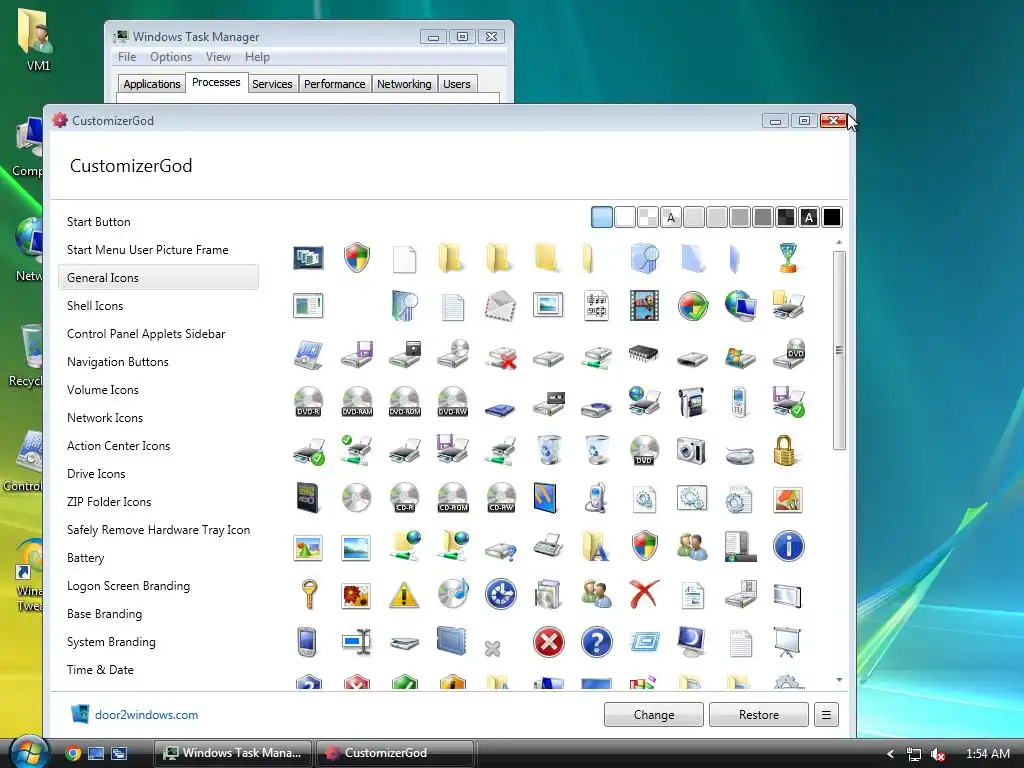Select the security shield icon in first row
The height and width of the screenshot is (768, 1024).
tap(357, 257)
